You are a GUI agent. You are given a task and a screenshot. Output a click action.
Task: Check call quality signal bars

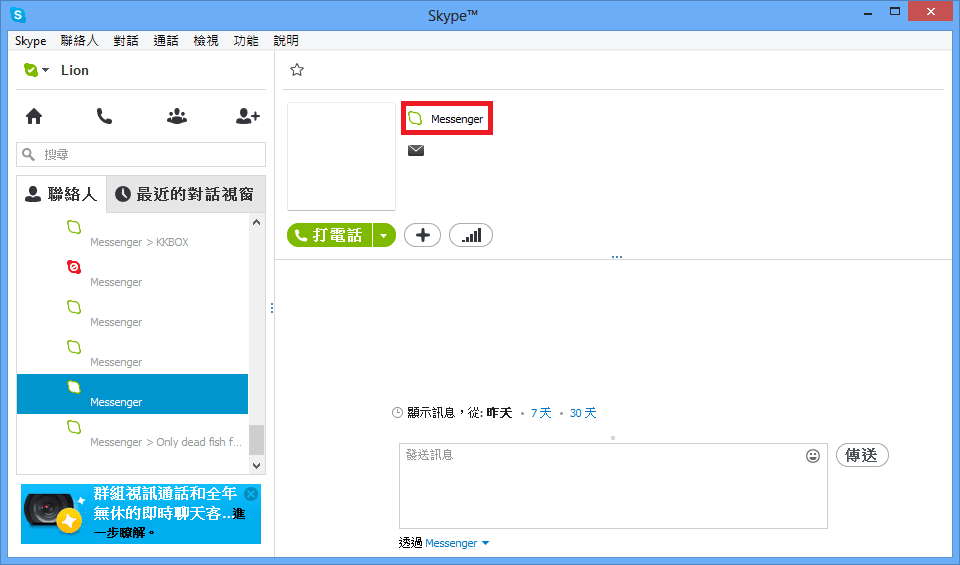[x=471, y=235]
